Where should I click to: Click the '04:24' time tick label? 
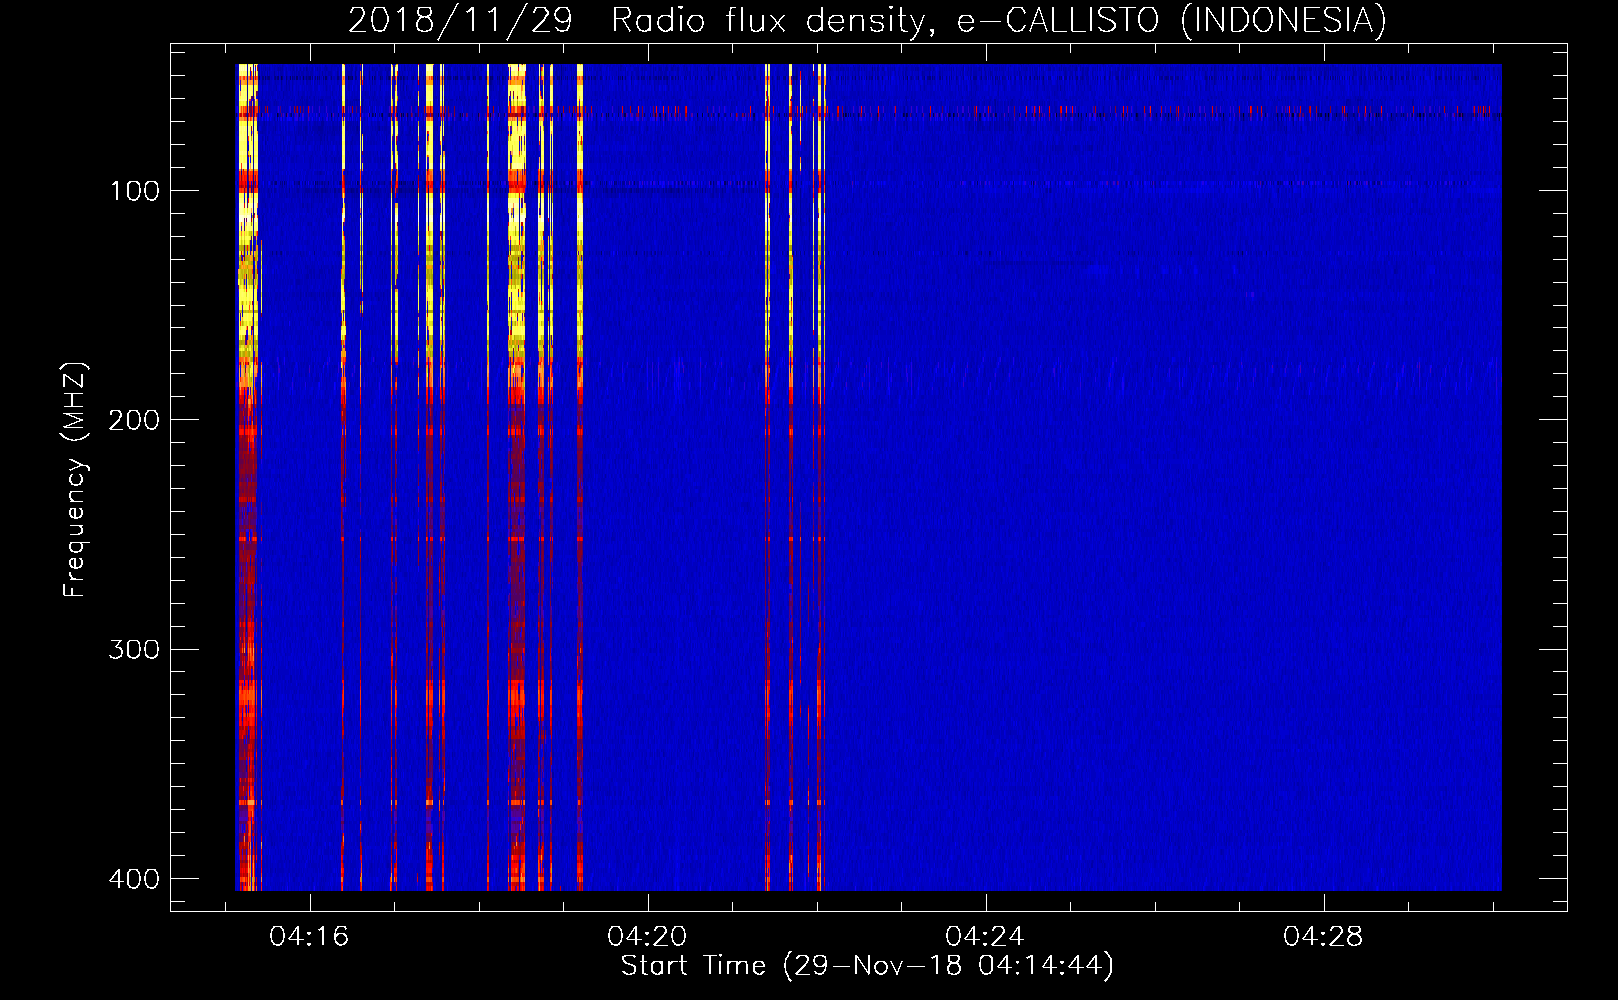point(985,937)
